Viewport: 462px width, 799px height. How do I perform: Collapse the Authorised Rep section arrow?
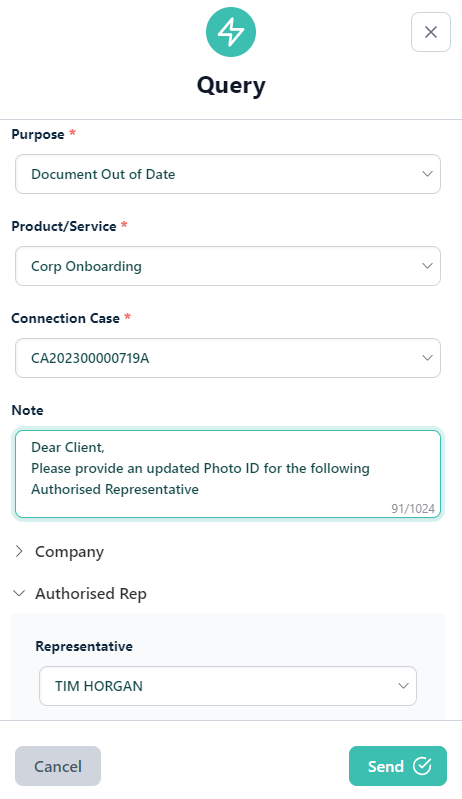19,593
